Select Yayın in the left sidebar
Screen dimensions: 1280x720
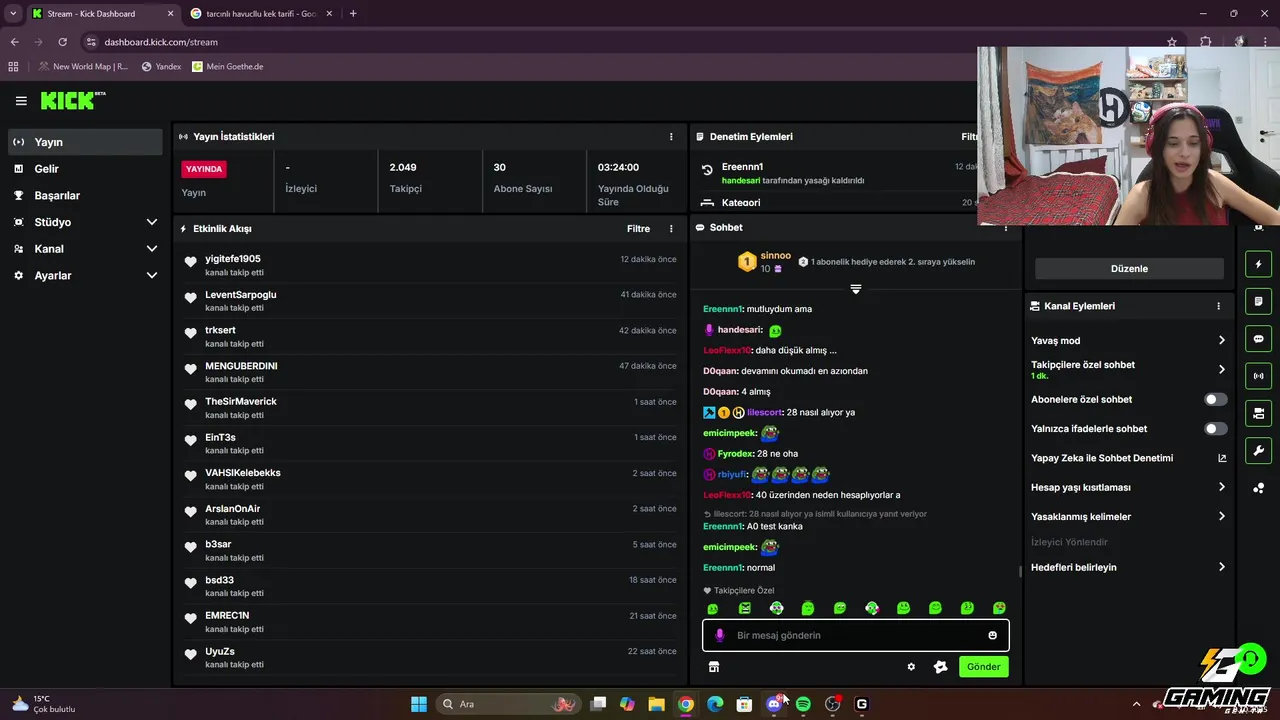[85, 142]
